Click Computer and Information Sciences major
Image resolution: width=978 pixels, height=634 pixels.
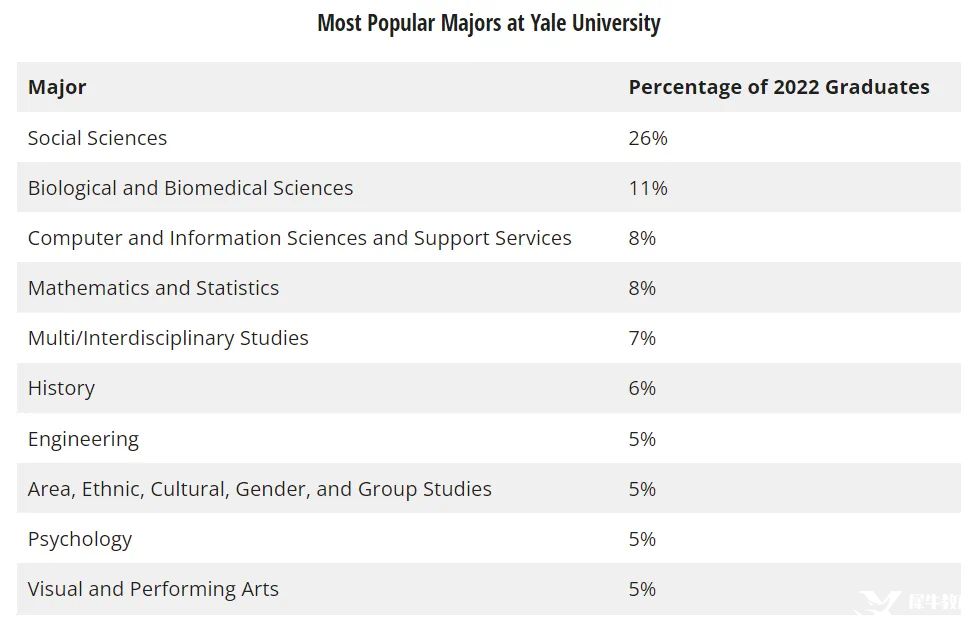[x=299, y=238]
